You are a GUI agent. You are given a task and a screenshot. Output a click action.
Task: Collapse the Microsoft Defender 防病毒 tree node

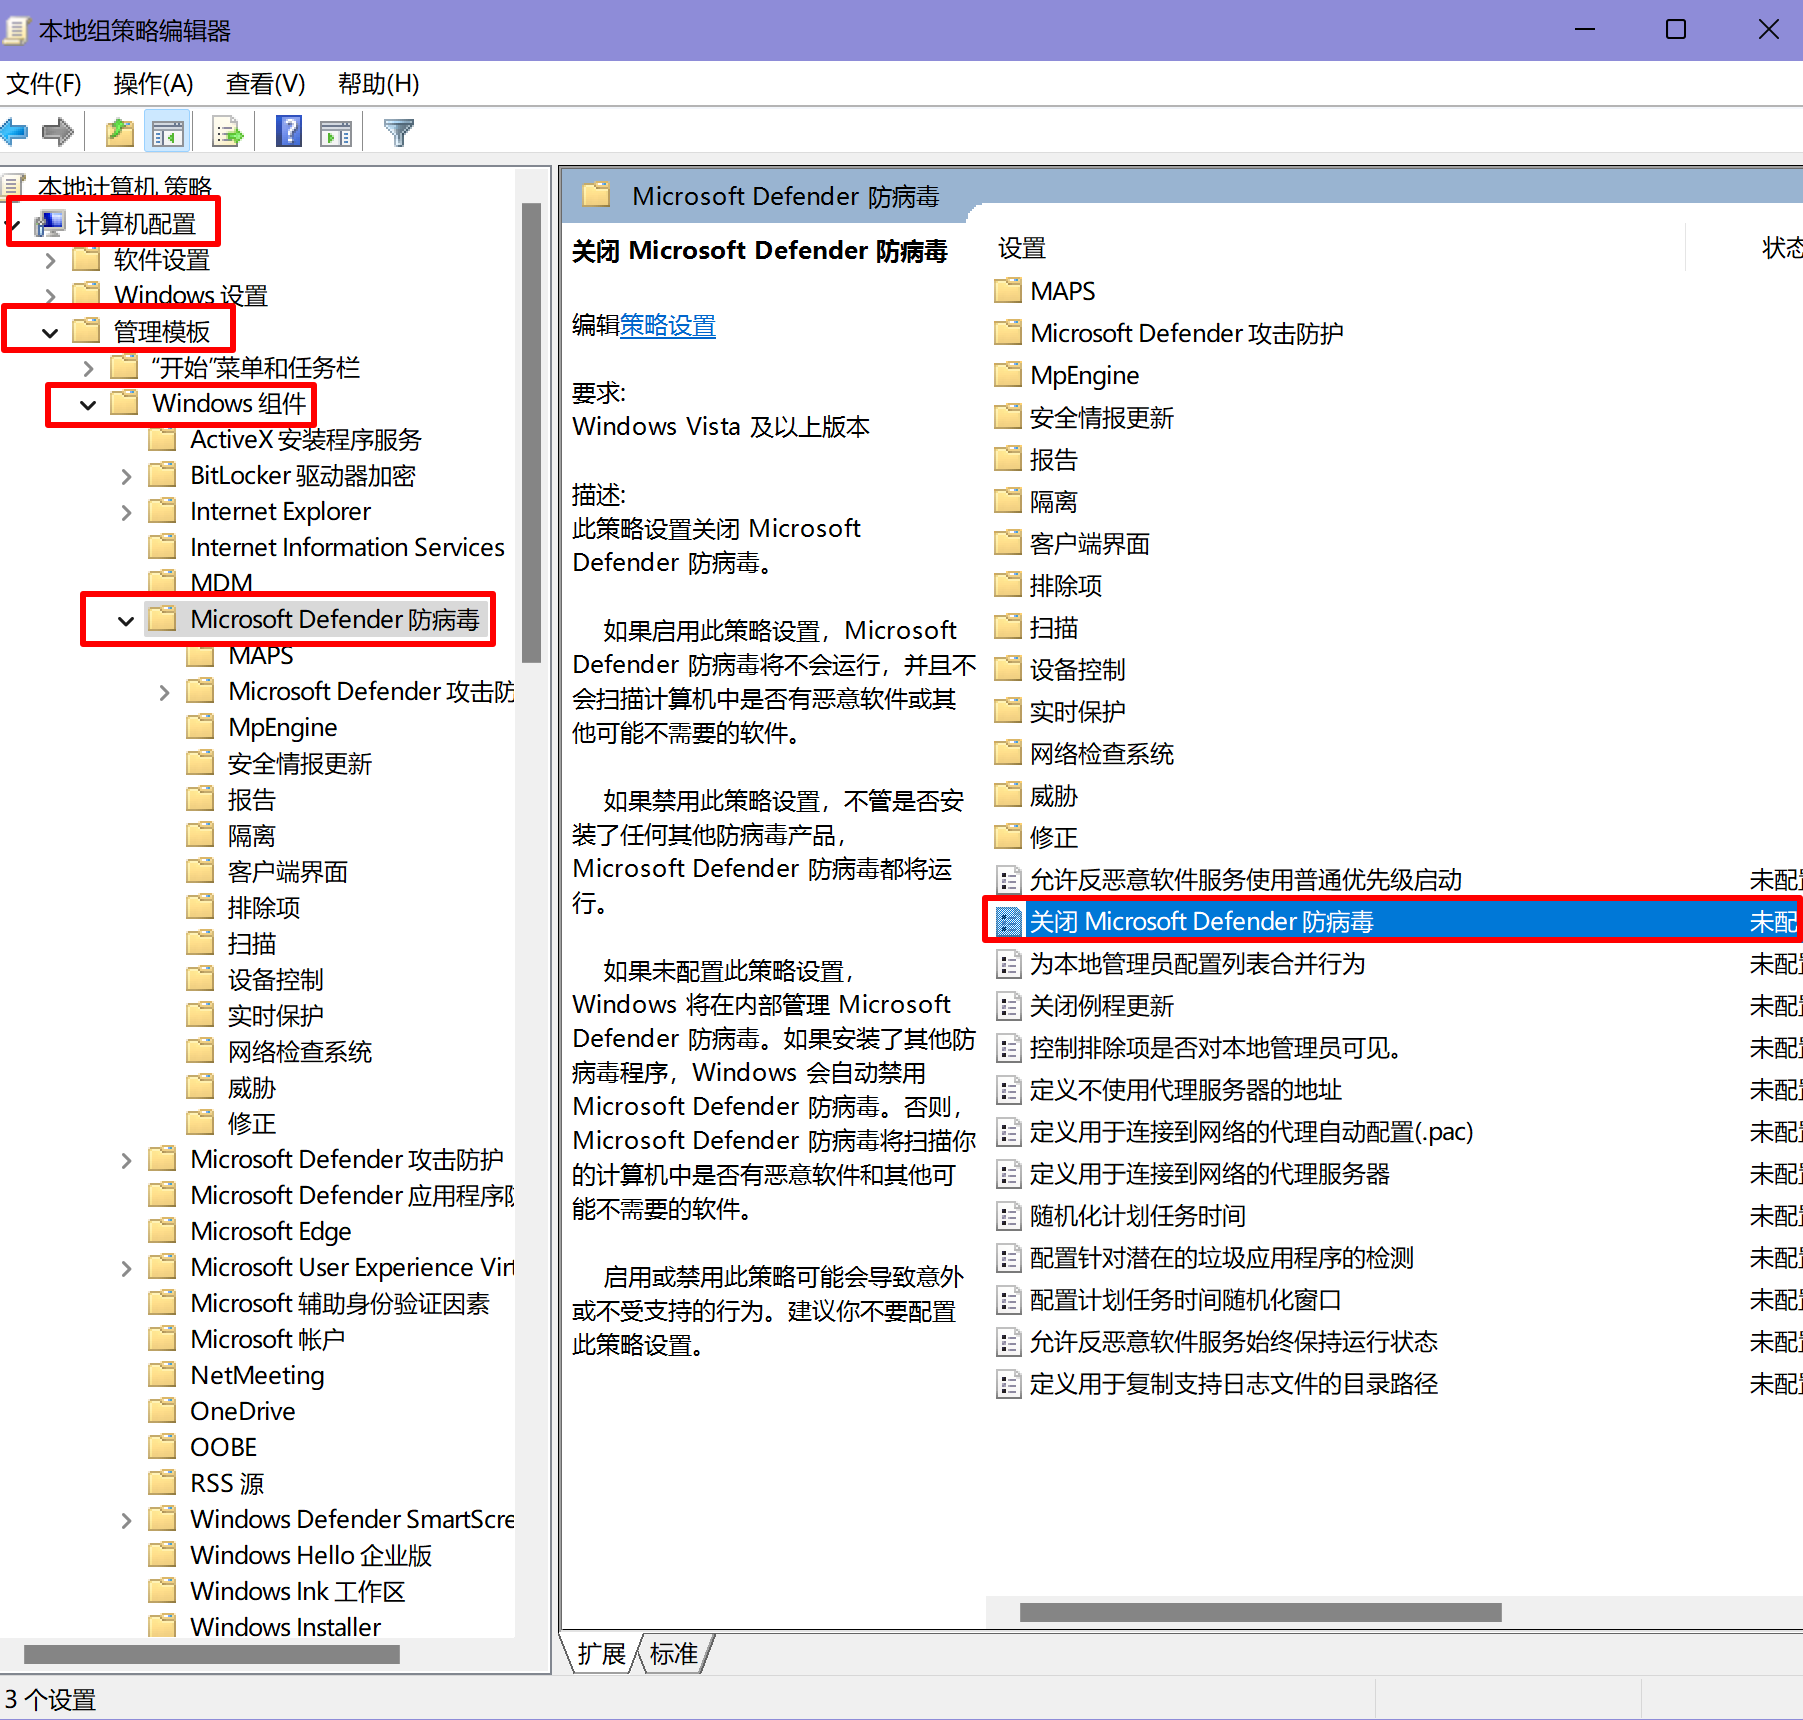pos(126,621)
